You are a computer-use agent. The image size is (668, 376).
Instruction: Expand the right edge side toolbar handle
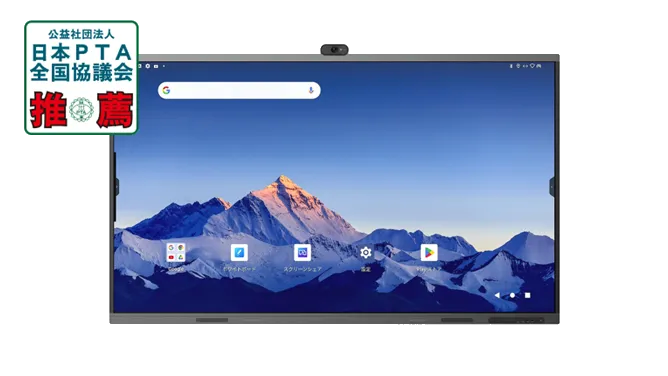pos(551,187)
